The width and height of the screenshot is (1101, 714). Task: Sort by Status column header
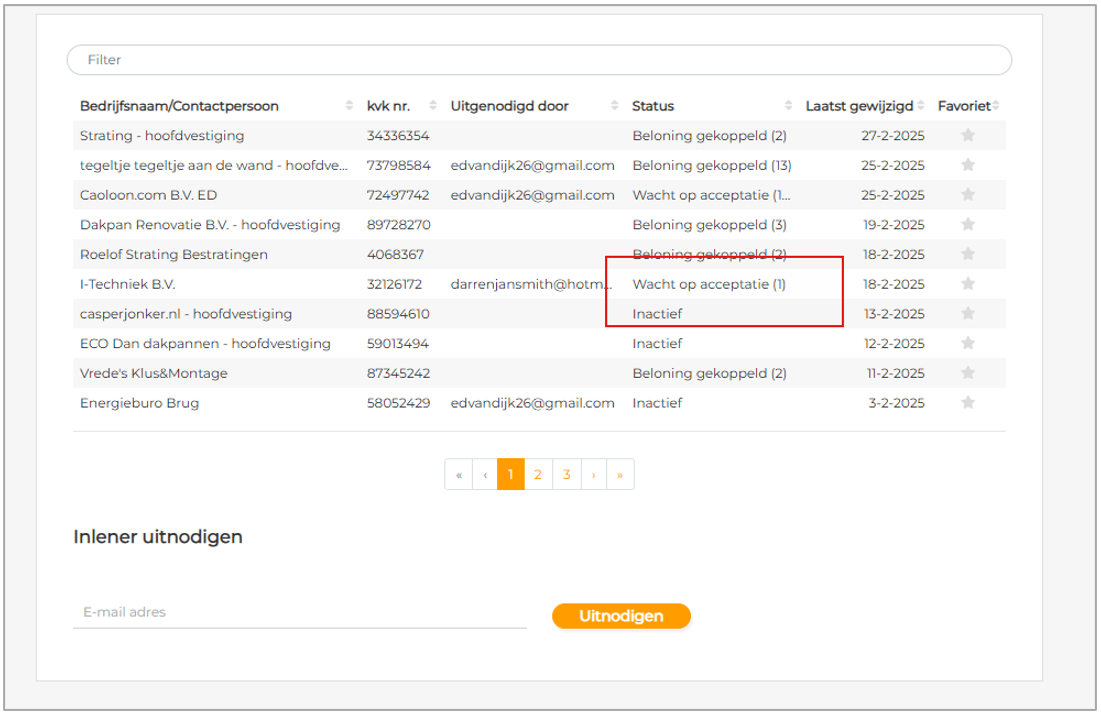click(x=653, y=106)
